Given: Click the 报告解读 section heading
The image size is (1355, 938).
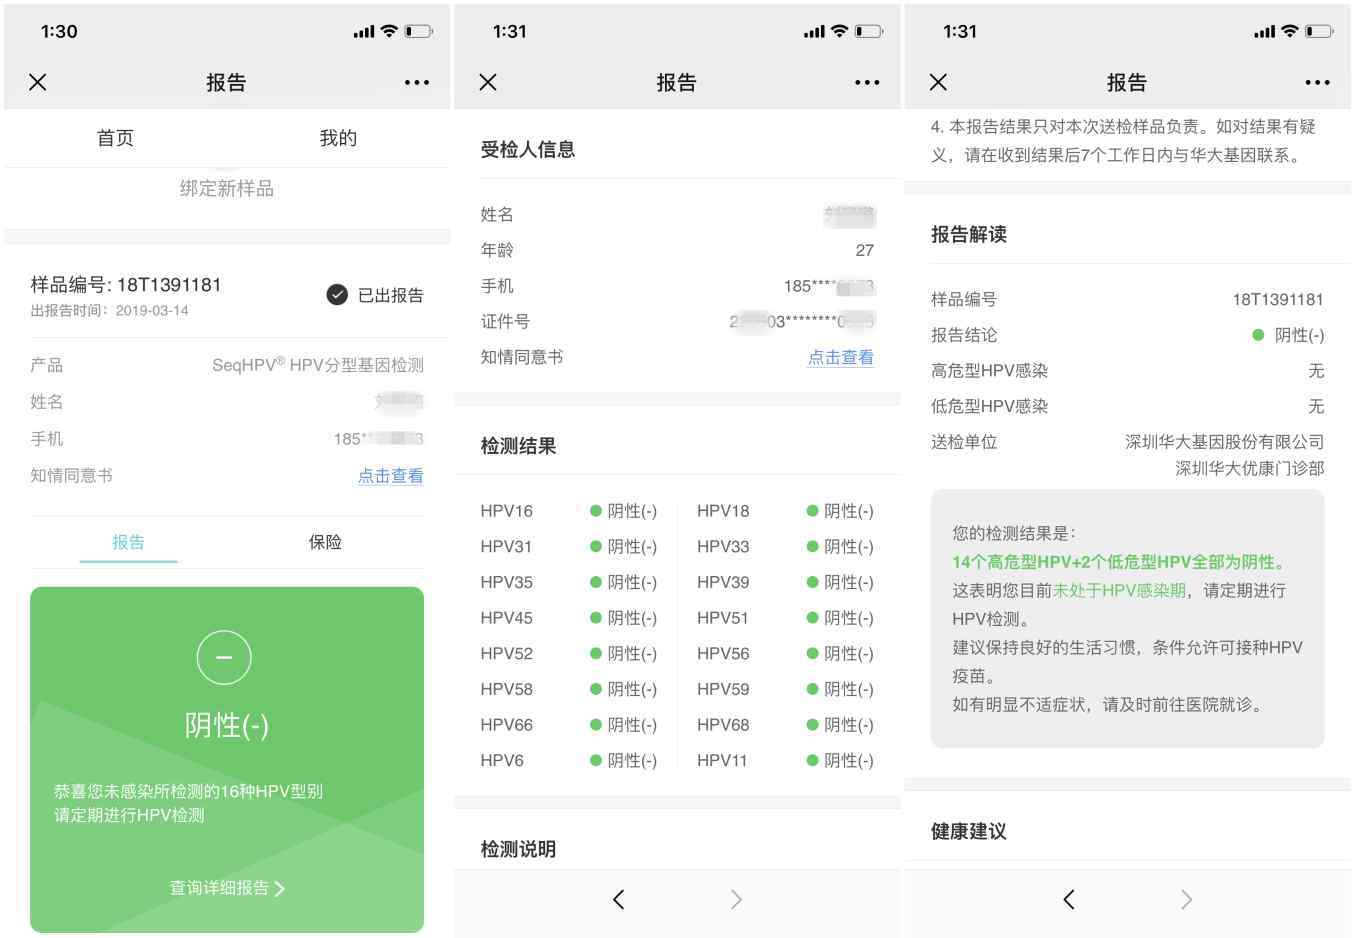Looking at the screenshot, I should click(969, 234).
